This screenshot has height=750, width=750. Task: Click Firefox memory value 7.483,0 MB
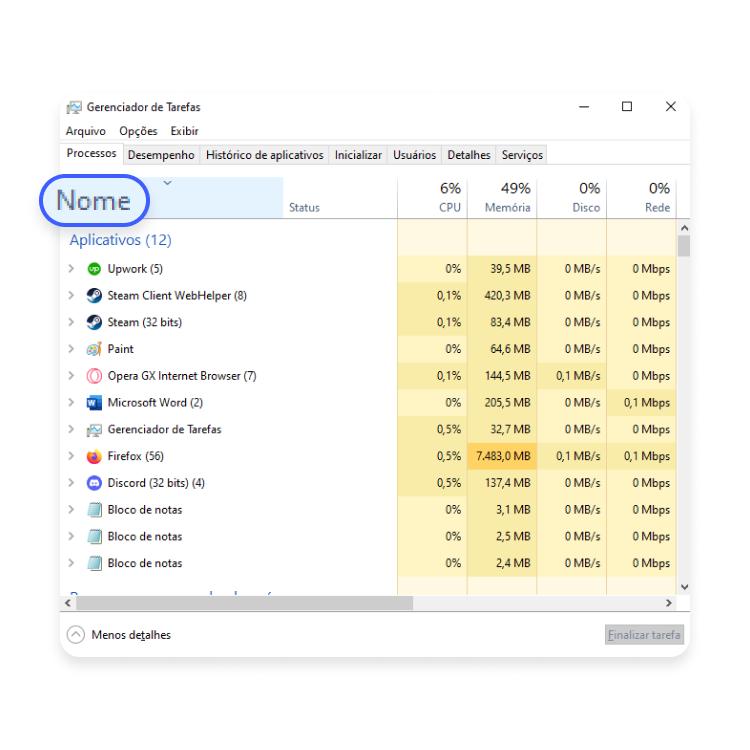tap(502, 456)
